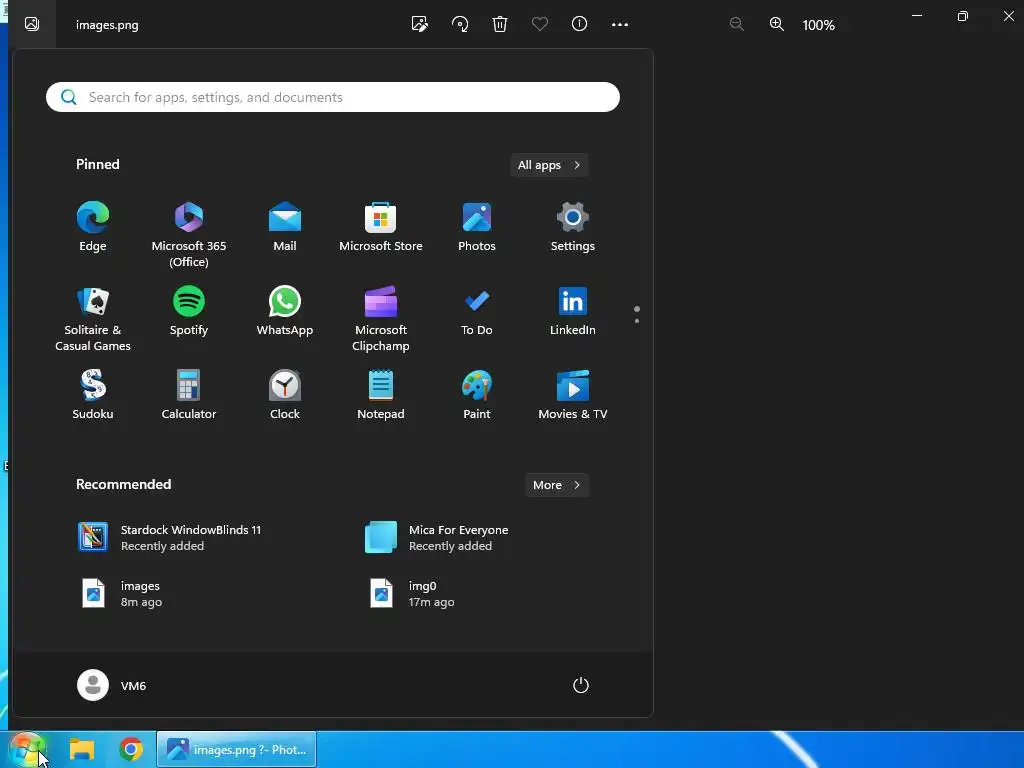Show file info via the info icon
The image size is (1024, 768).
pyautogui.click(x=579, y=24)
